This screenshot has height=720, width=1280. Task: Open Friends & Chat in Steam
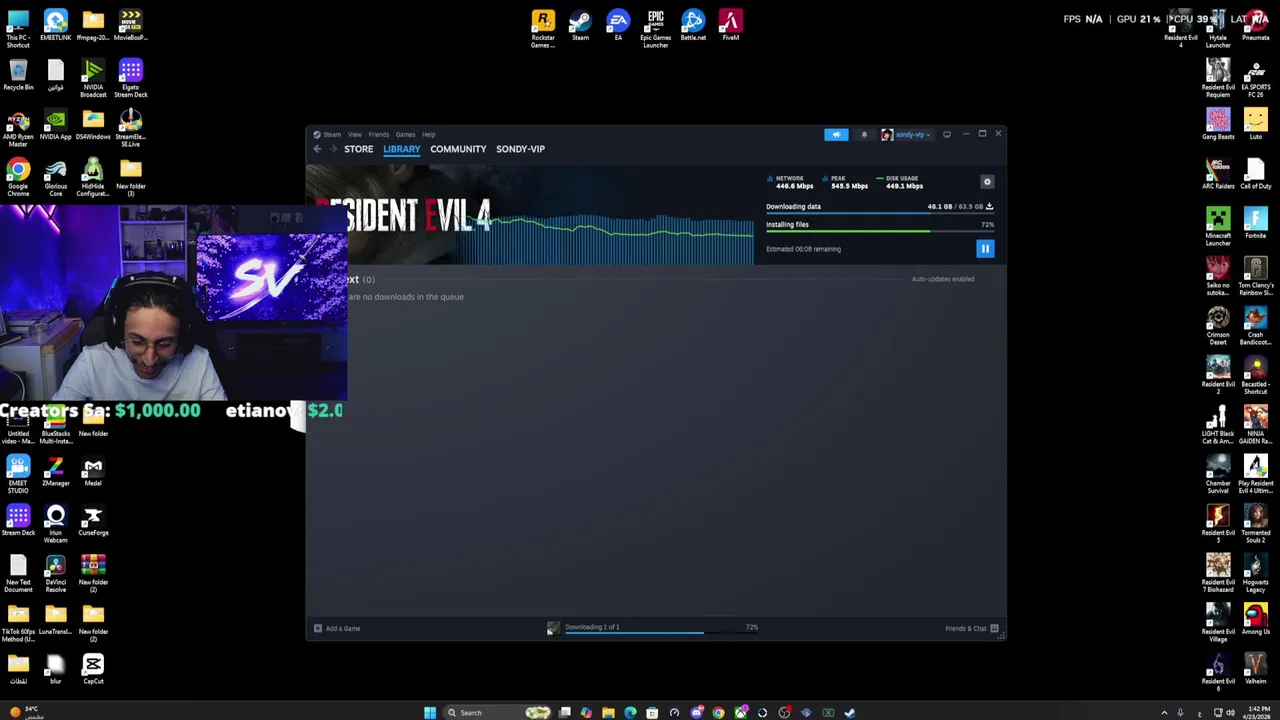pyautogui.click(x=972, y=629)
